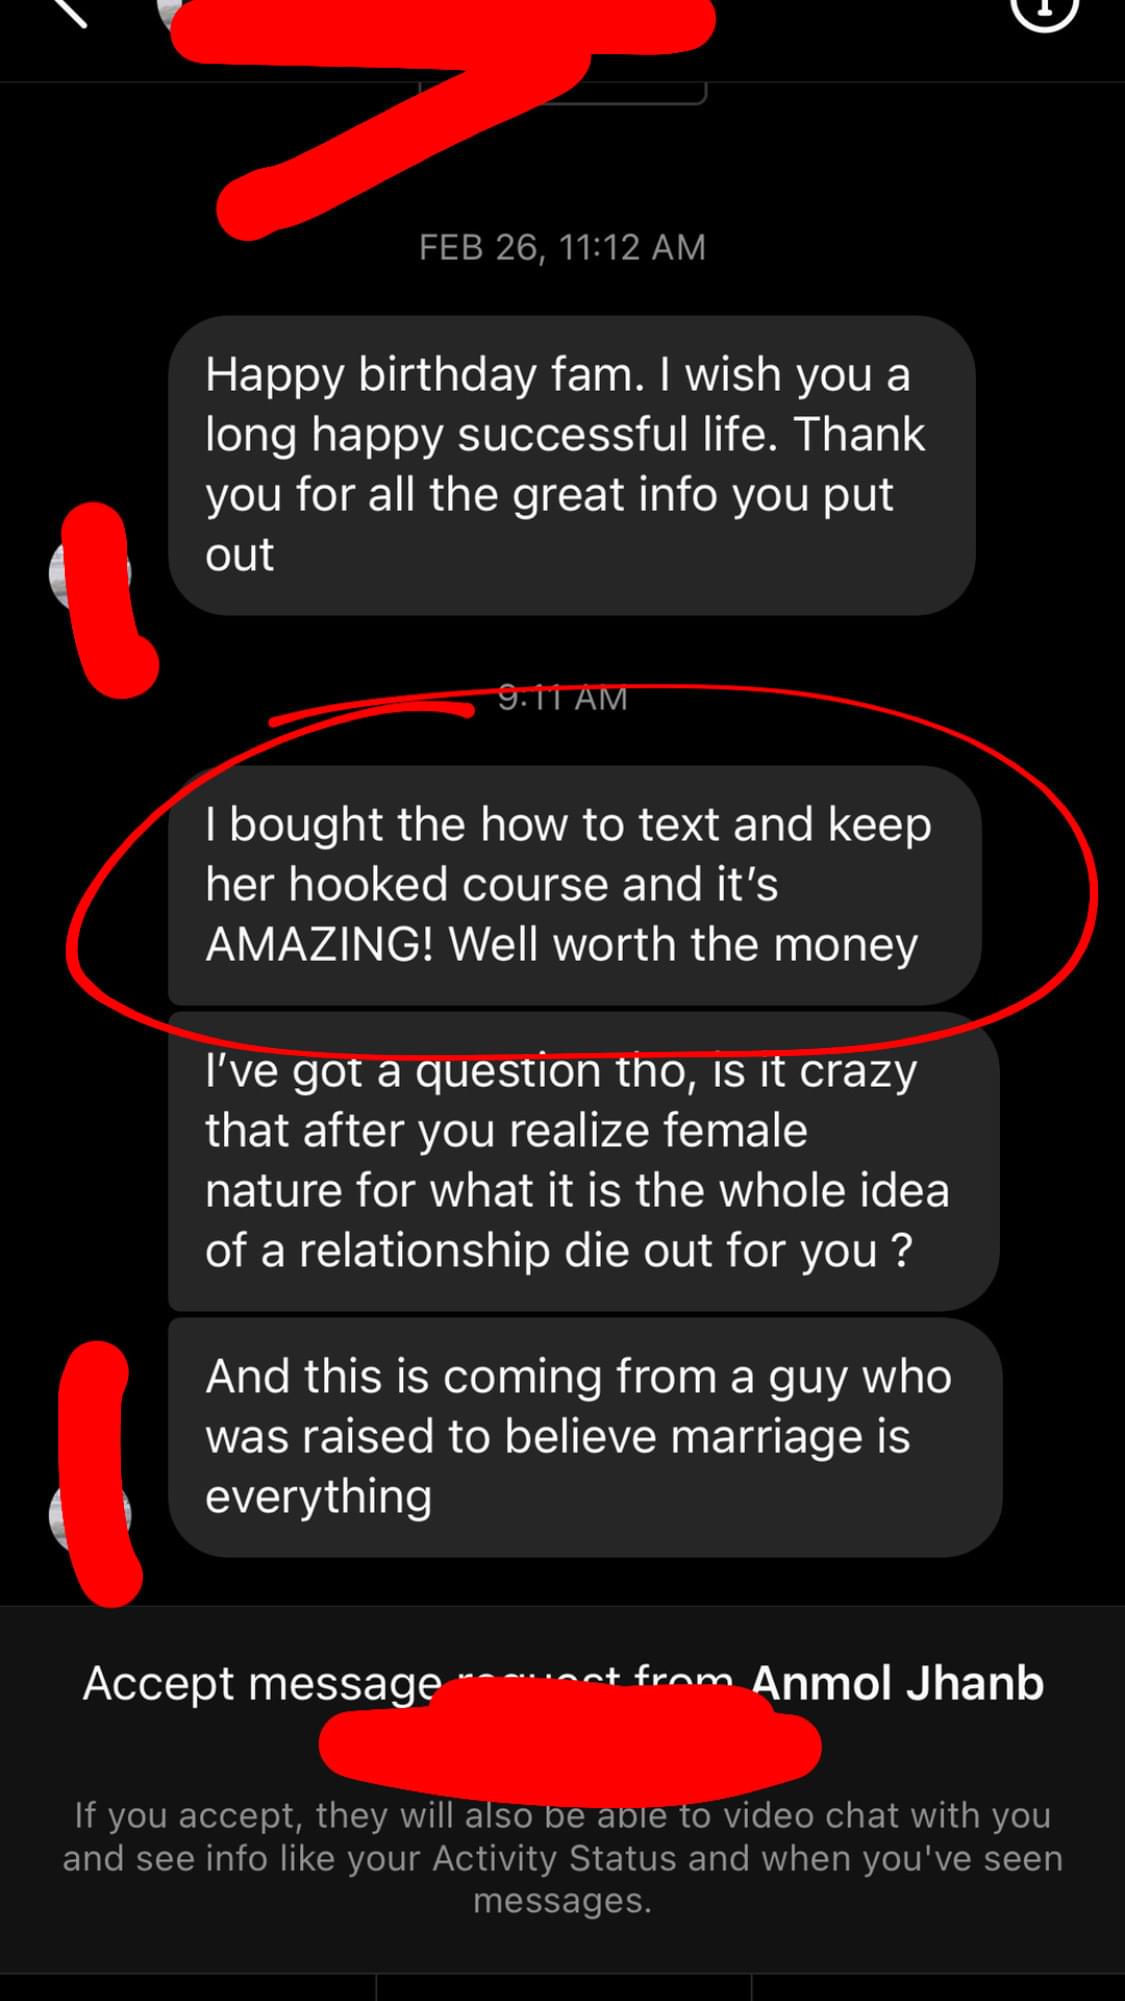The image size is (1125, 2001).
Task: Tap the 9:11 AM timestamp
Action: (562, 698)
